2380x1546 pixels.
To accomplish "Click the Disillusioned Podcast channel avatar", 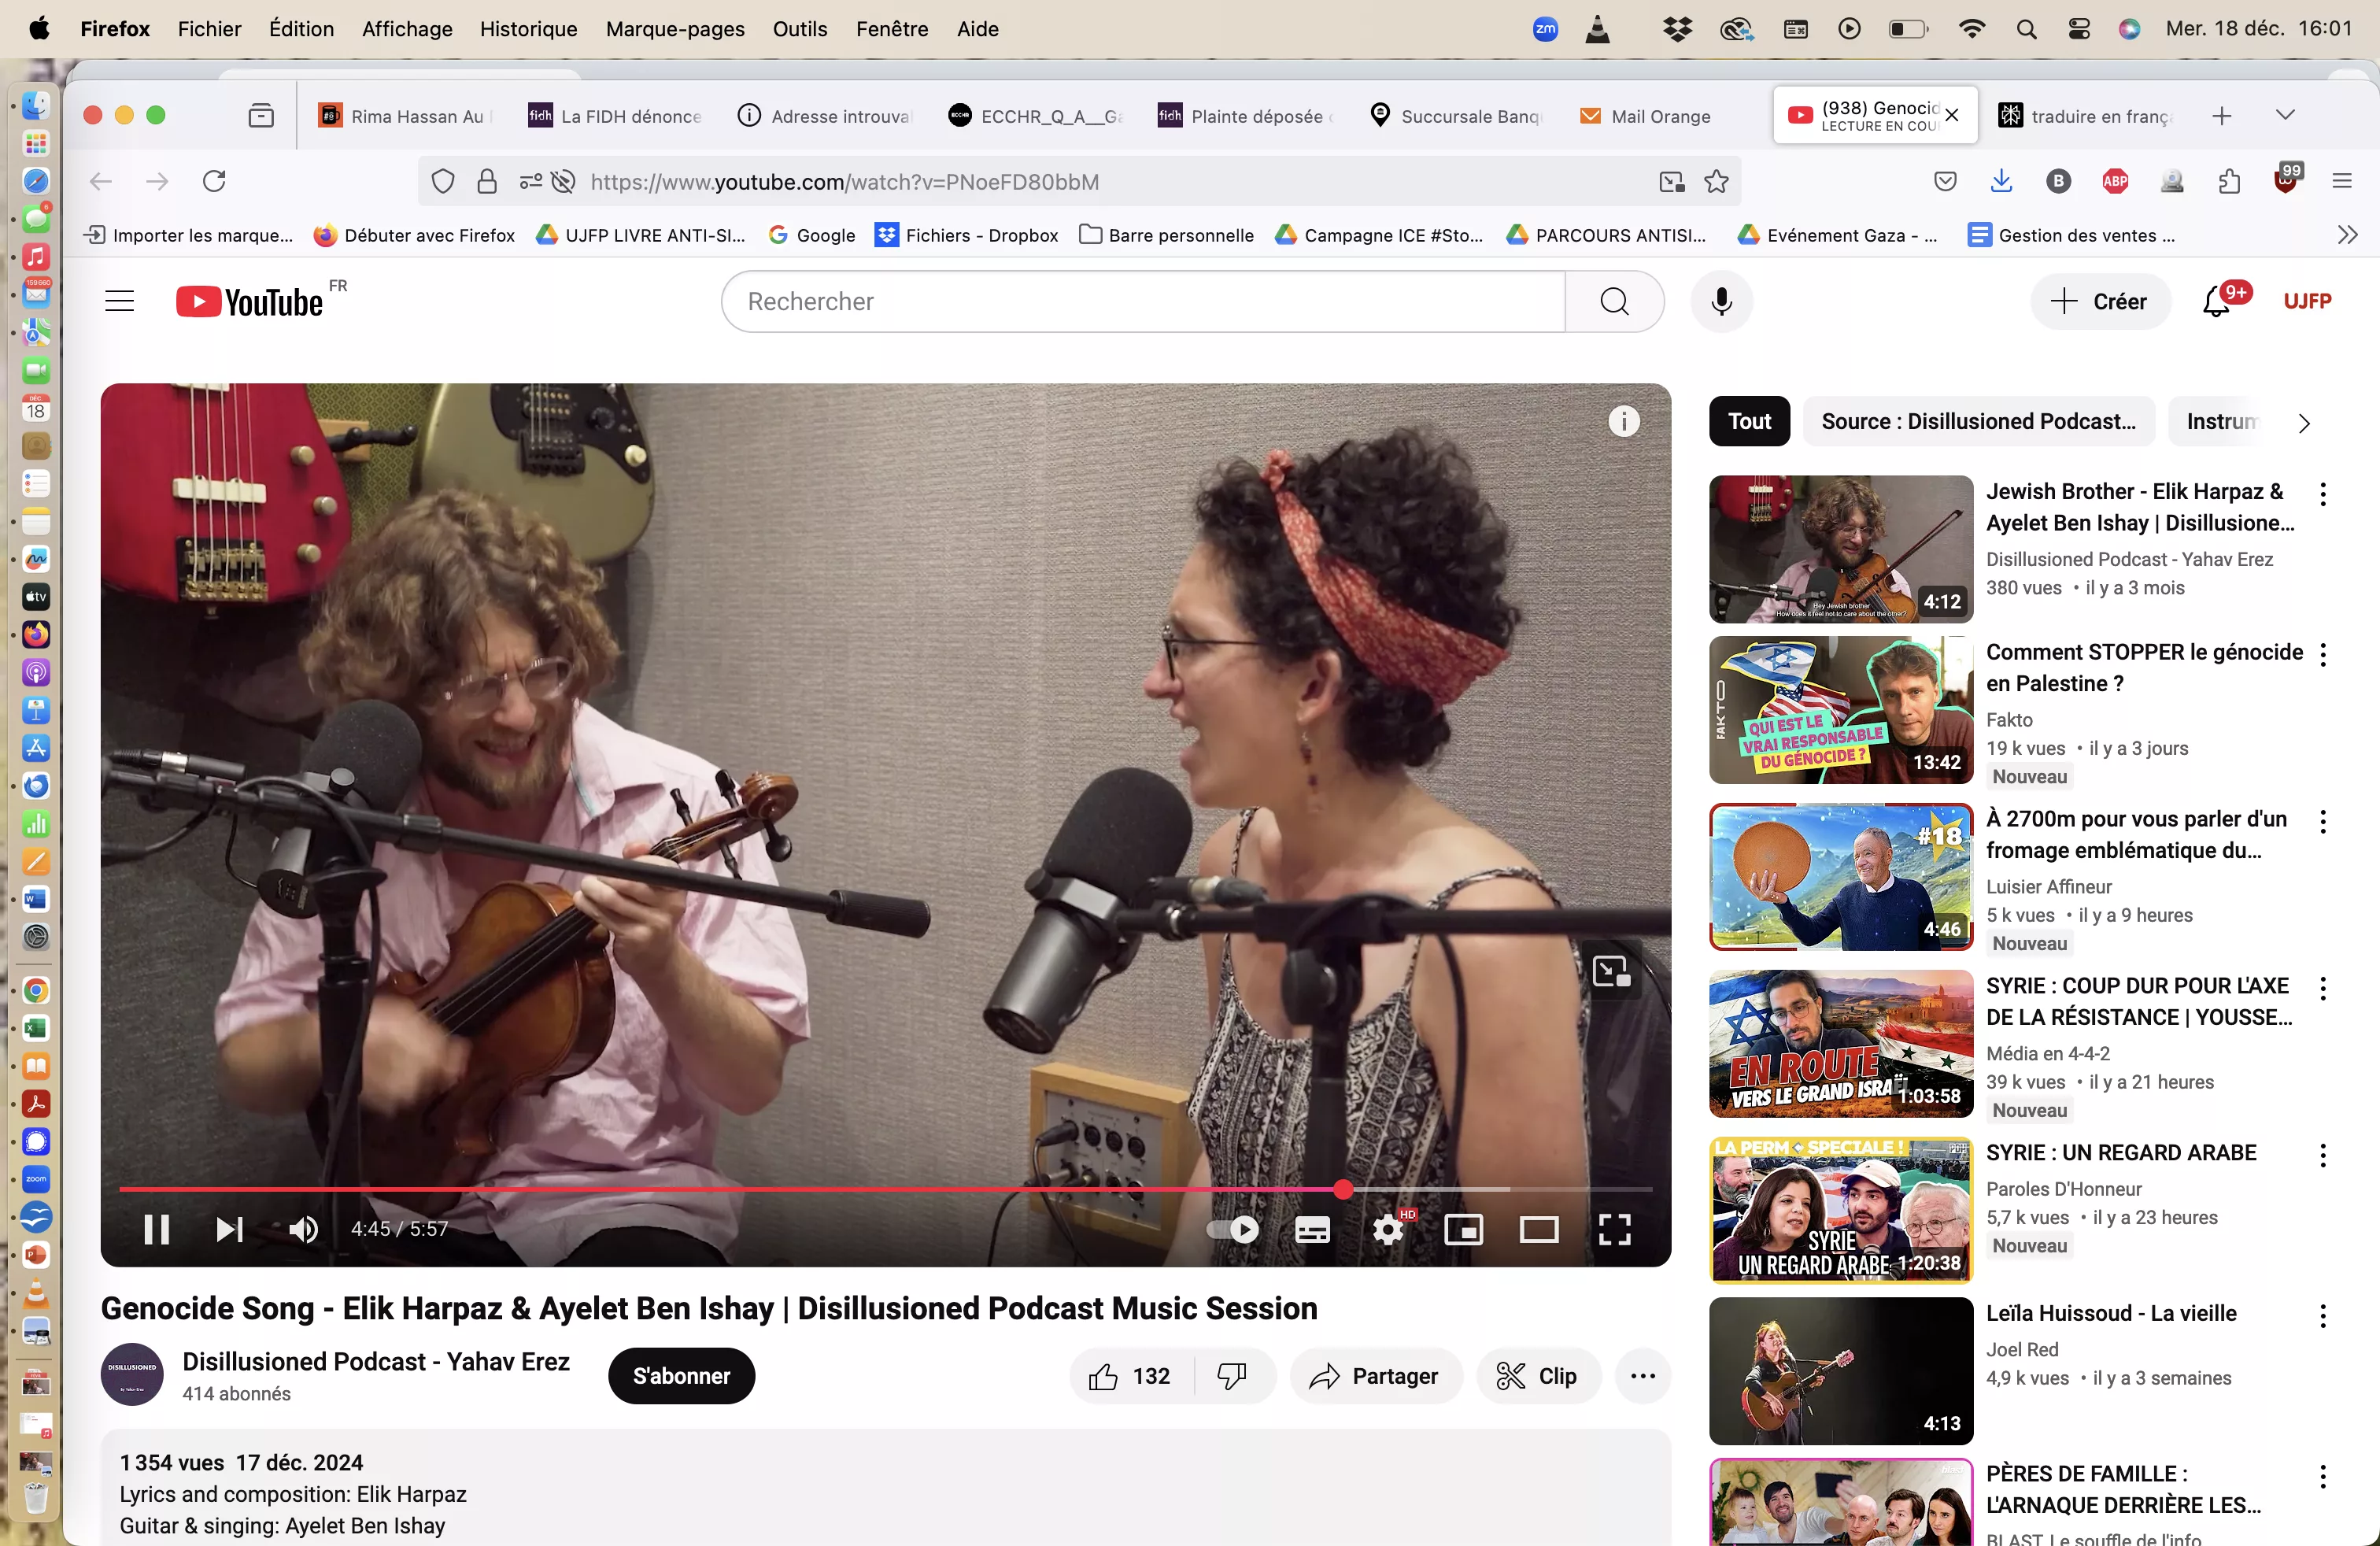I will tap(132, 1374).
